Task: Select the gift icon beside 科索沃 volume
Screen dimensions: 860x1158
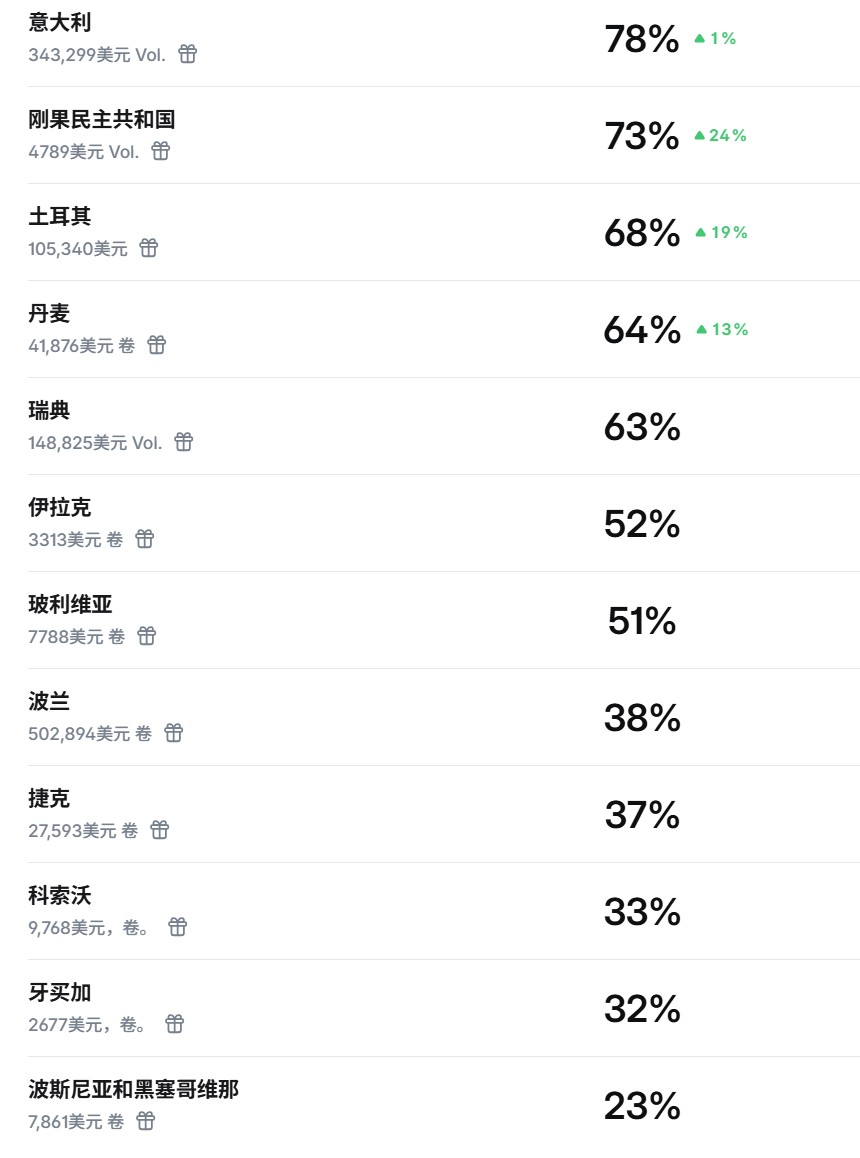Action: pyautogui.click(x=178, y=927)
